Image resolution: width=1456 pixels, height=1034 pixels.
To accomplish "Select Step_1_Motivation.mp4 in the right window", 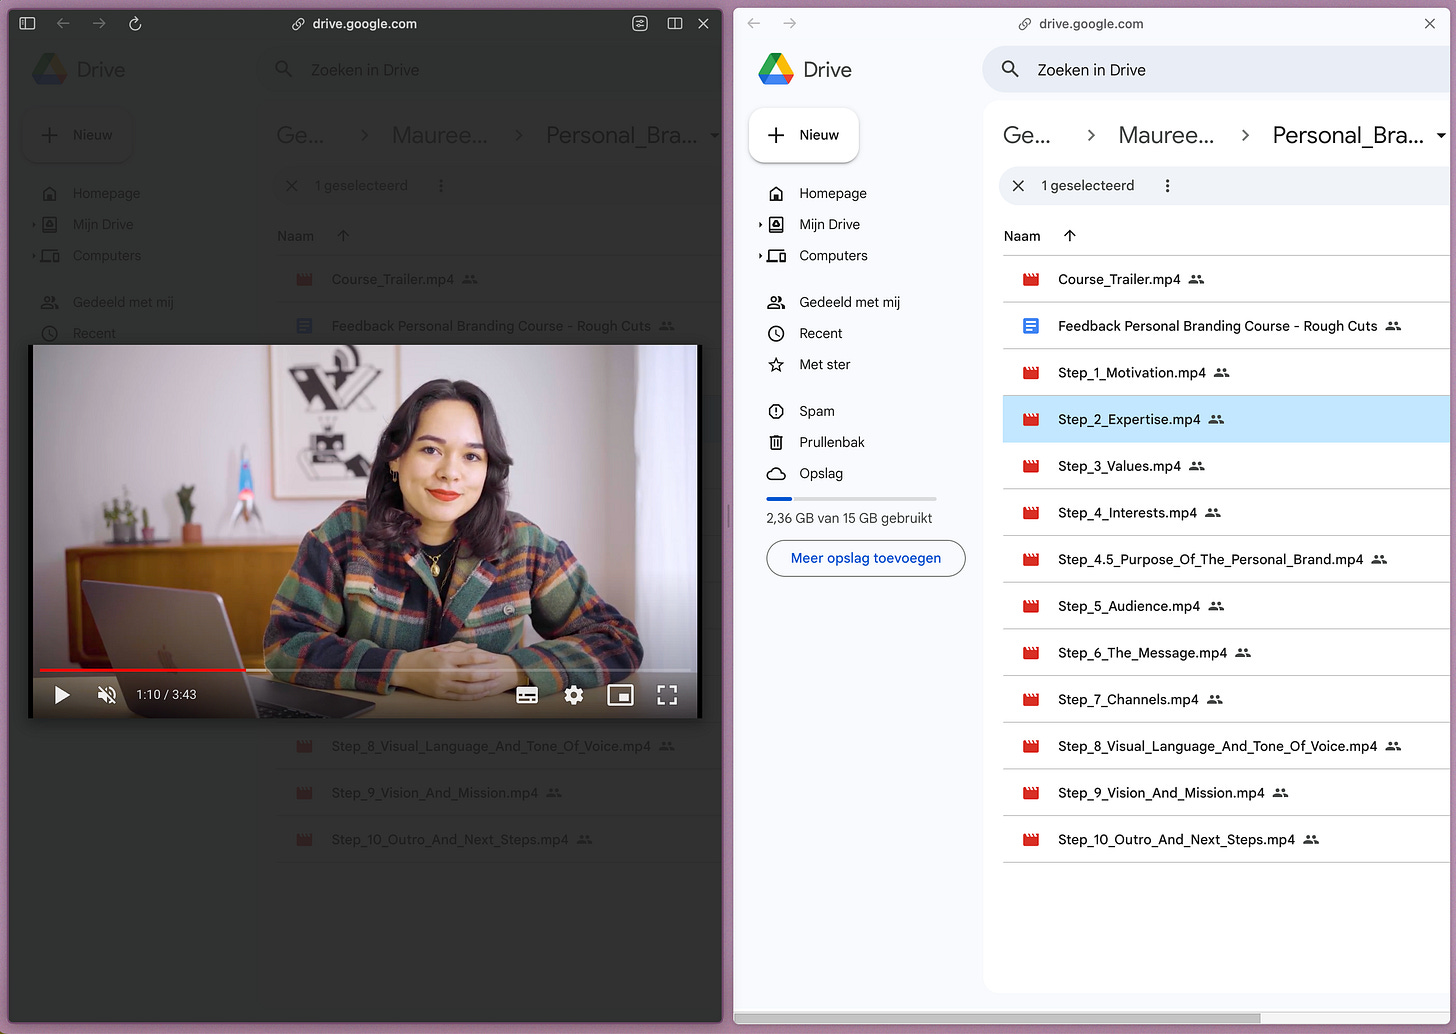I will [1226, 373].
